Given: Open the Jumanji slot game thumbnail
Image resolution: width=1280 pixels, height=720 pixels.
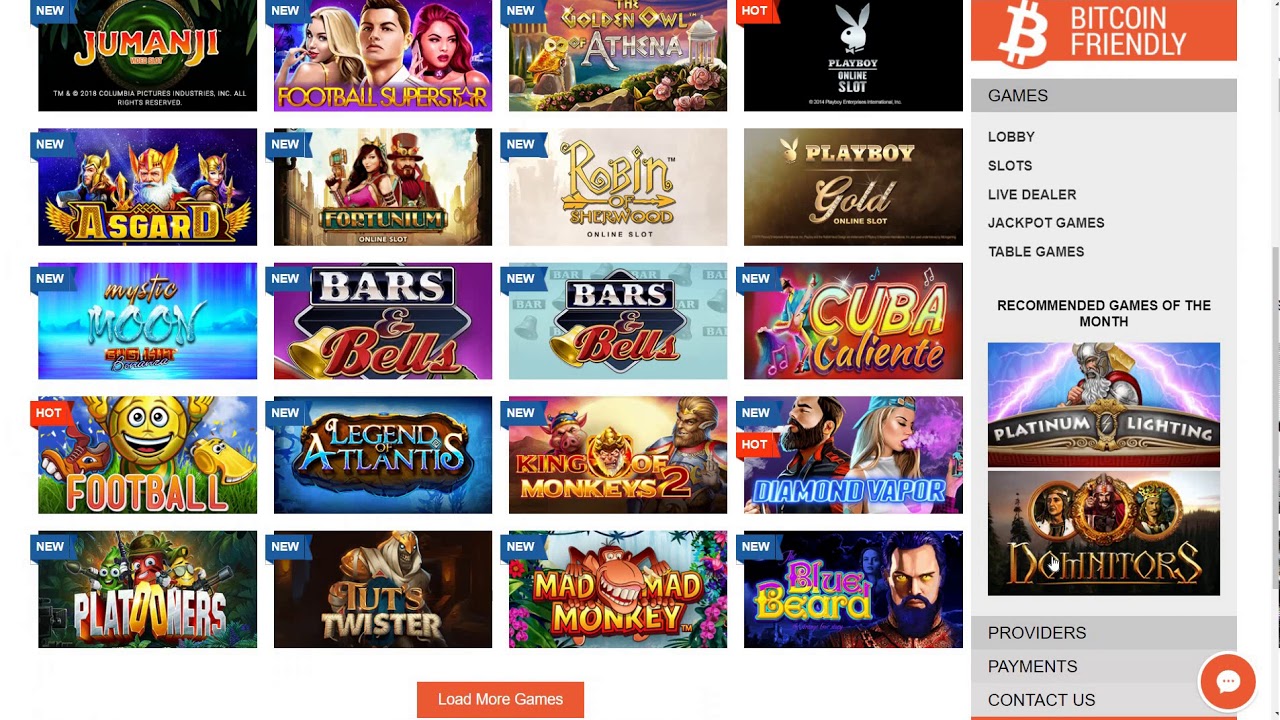Looking at the screenshot, I should coord(147,55).
